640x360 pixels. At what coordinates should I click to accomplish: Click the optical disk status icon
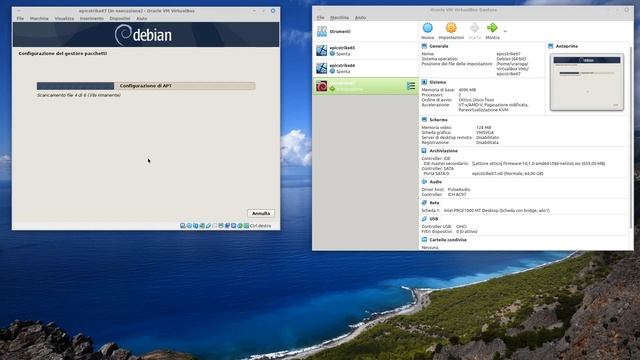click(189, 226)
